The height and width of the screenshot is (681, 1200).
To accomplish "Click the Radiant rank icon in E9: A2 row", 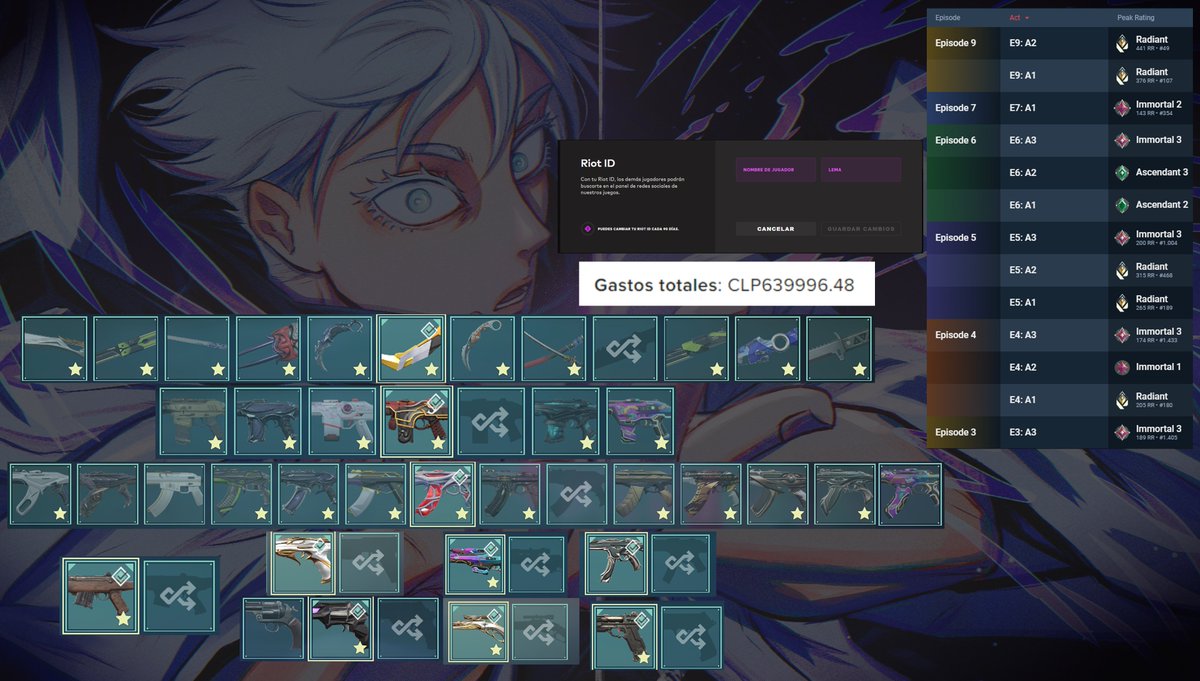I will coord(1123,43).
